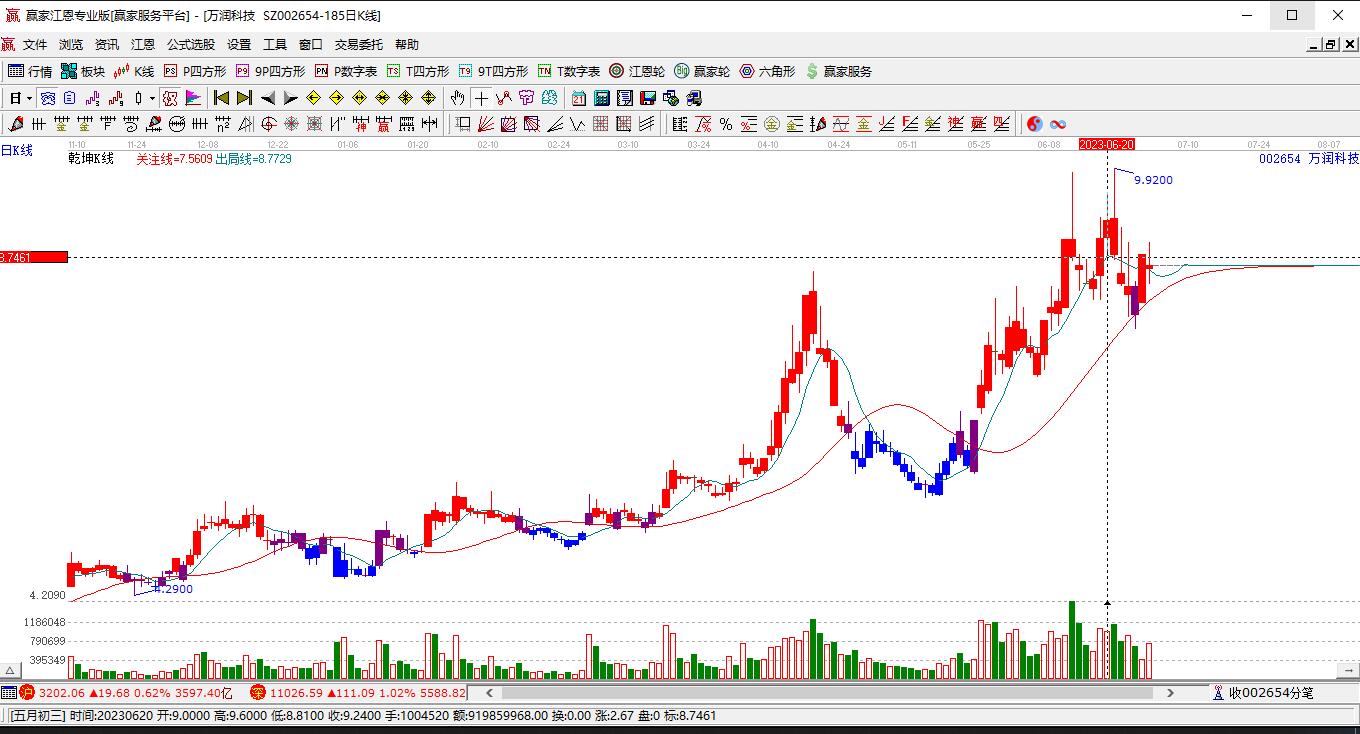Open the 交易委托 menu
Viewport: 1360px width, 734px height.
(x=360, y=44)
